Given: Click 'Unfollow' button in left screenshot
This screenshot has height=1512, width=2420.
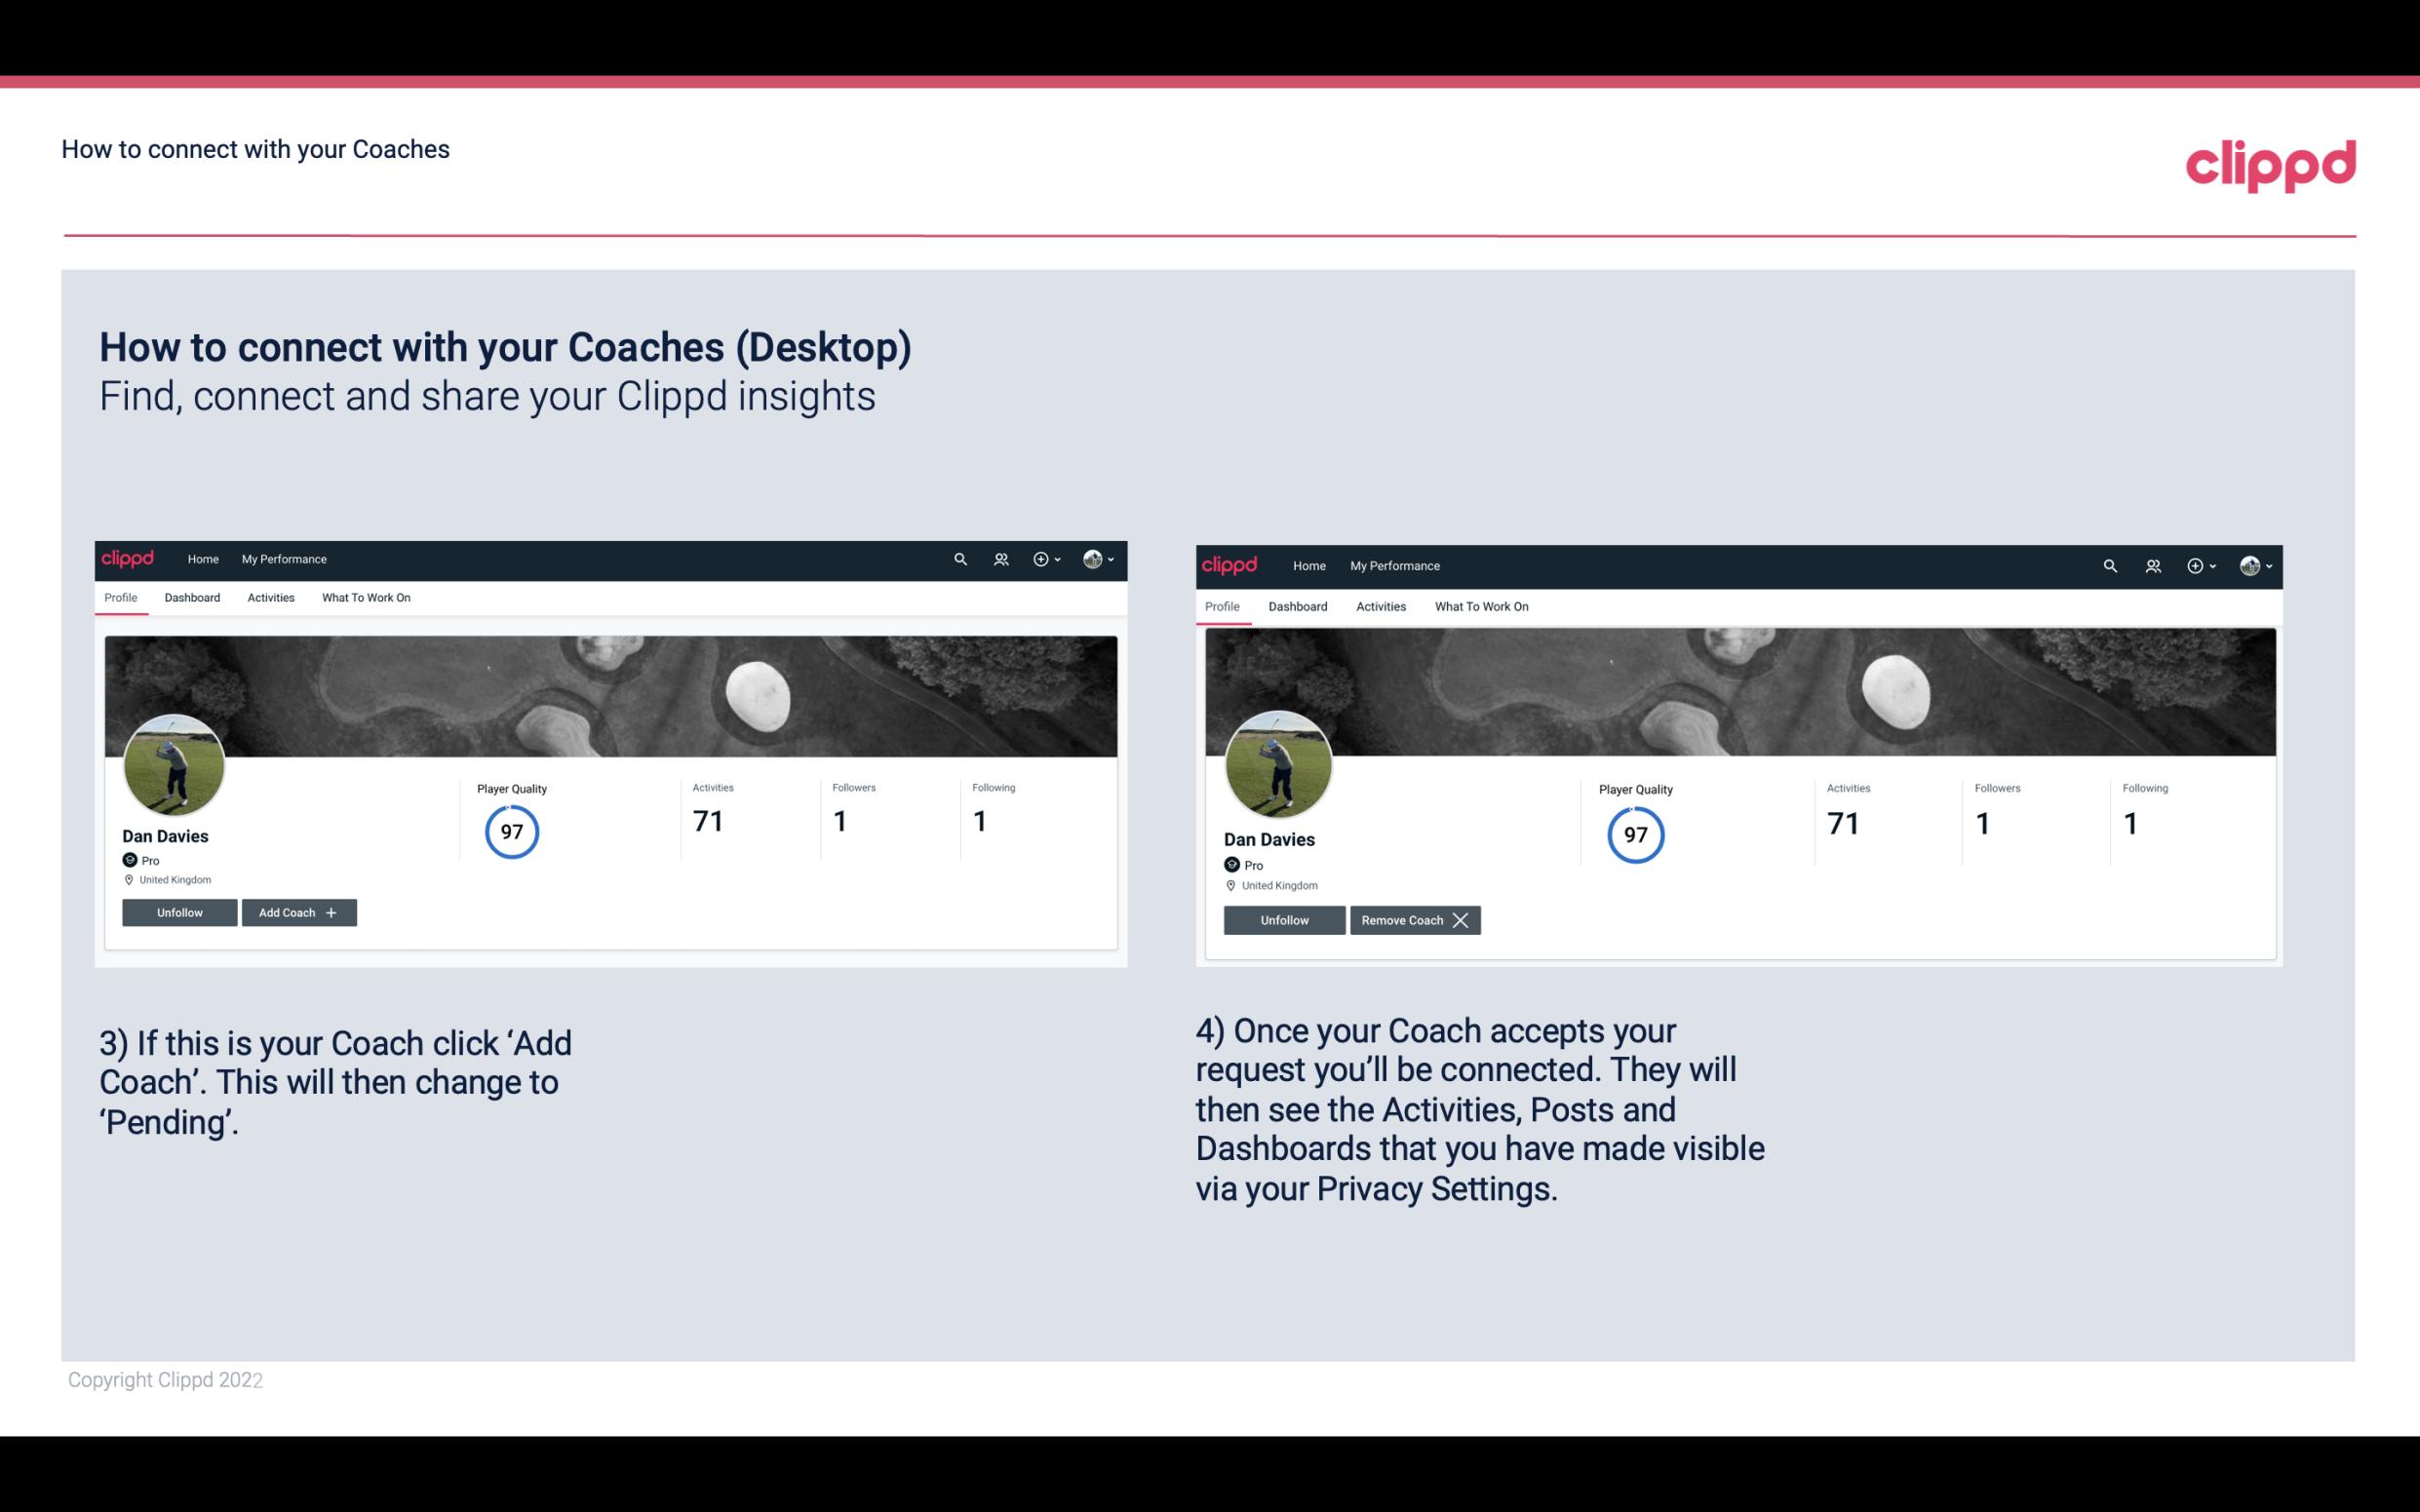Looking at the screenshot, I should click(x=179, y=912).
